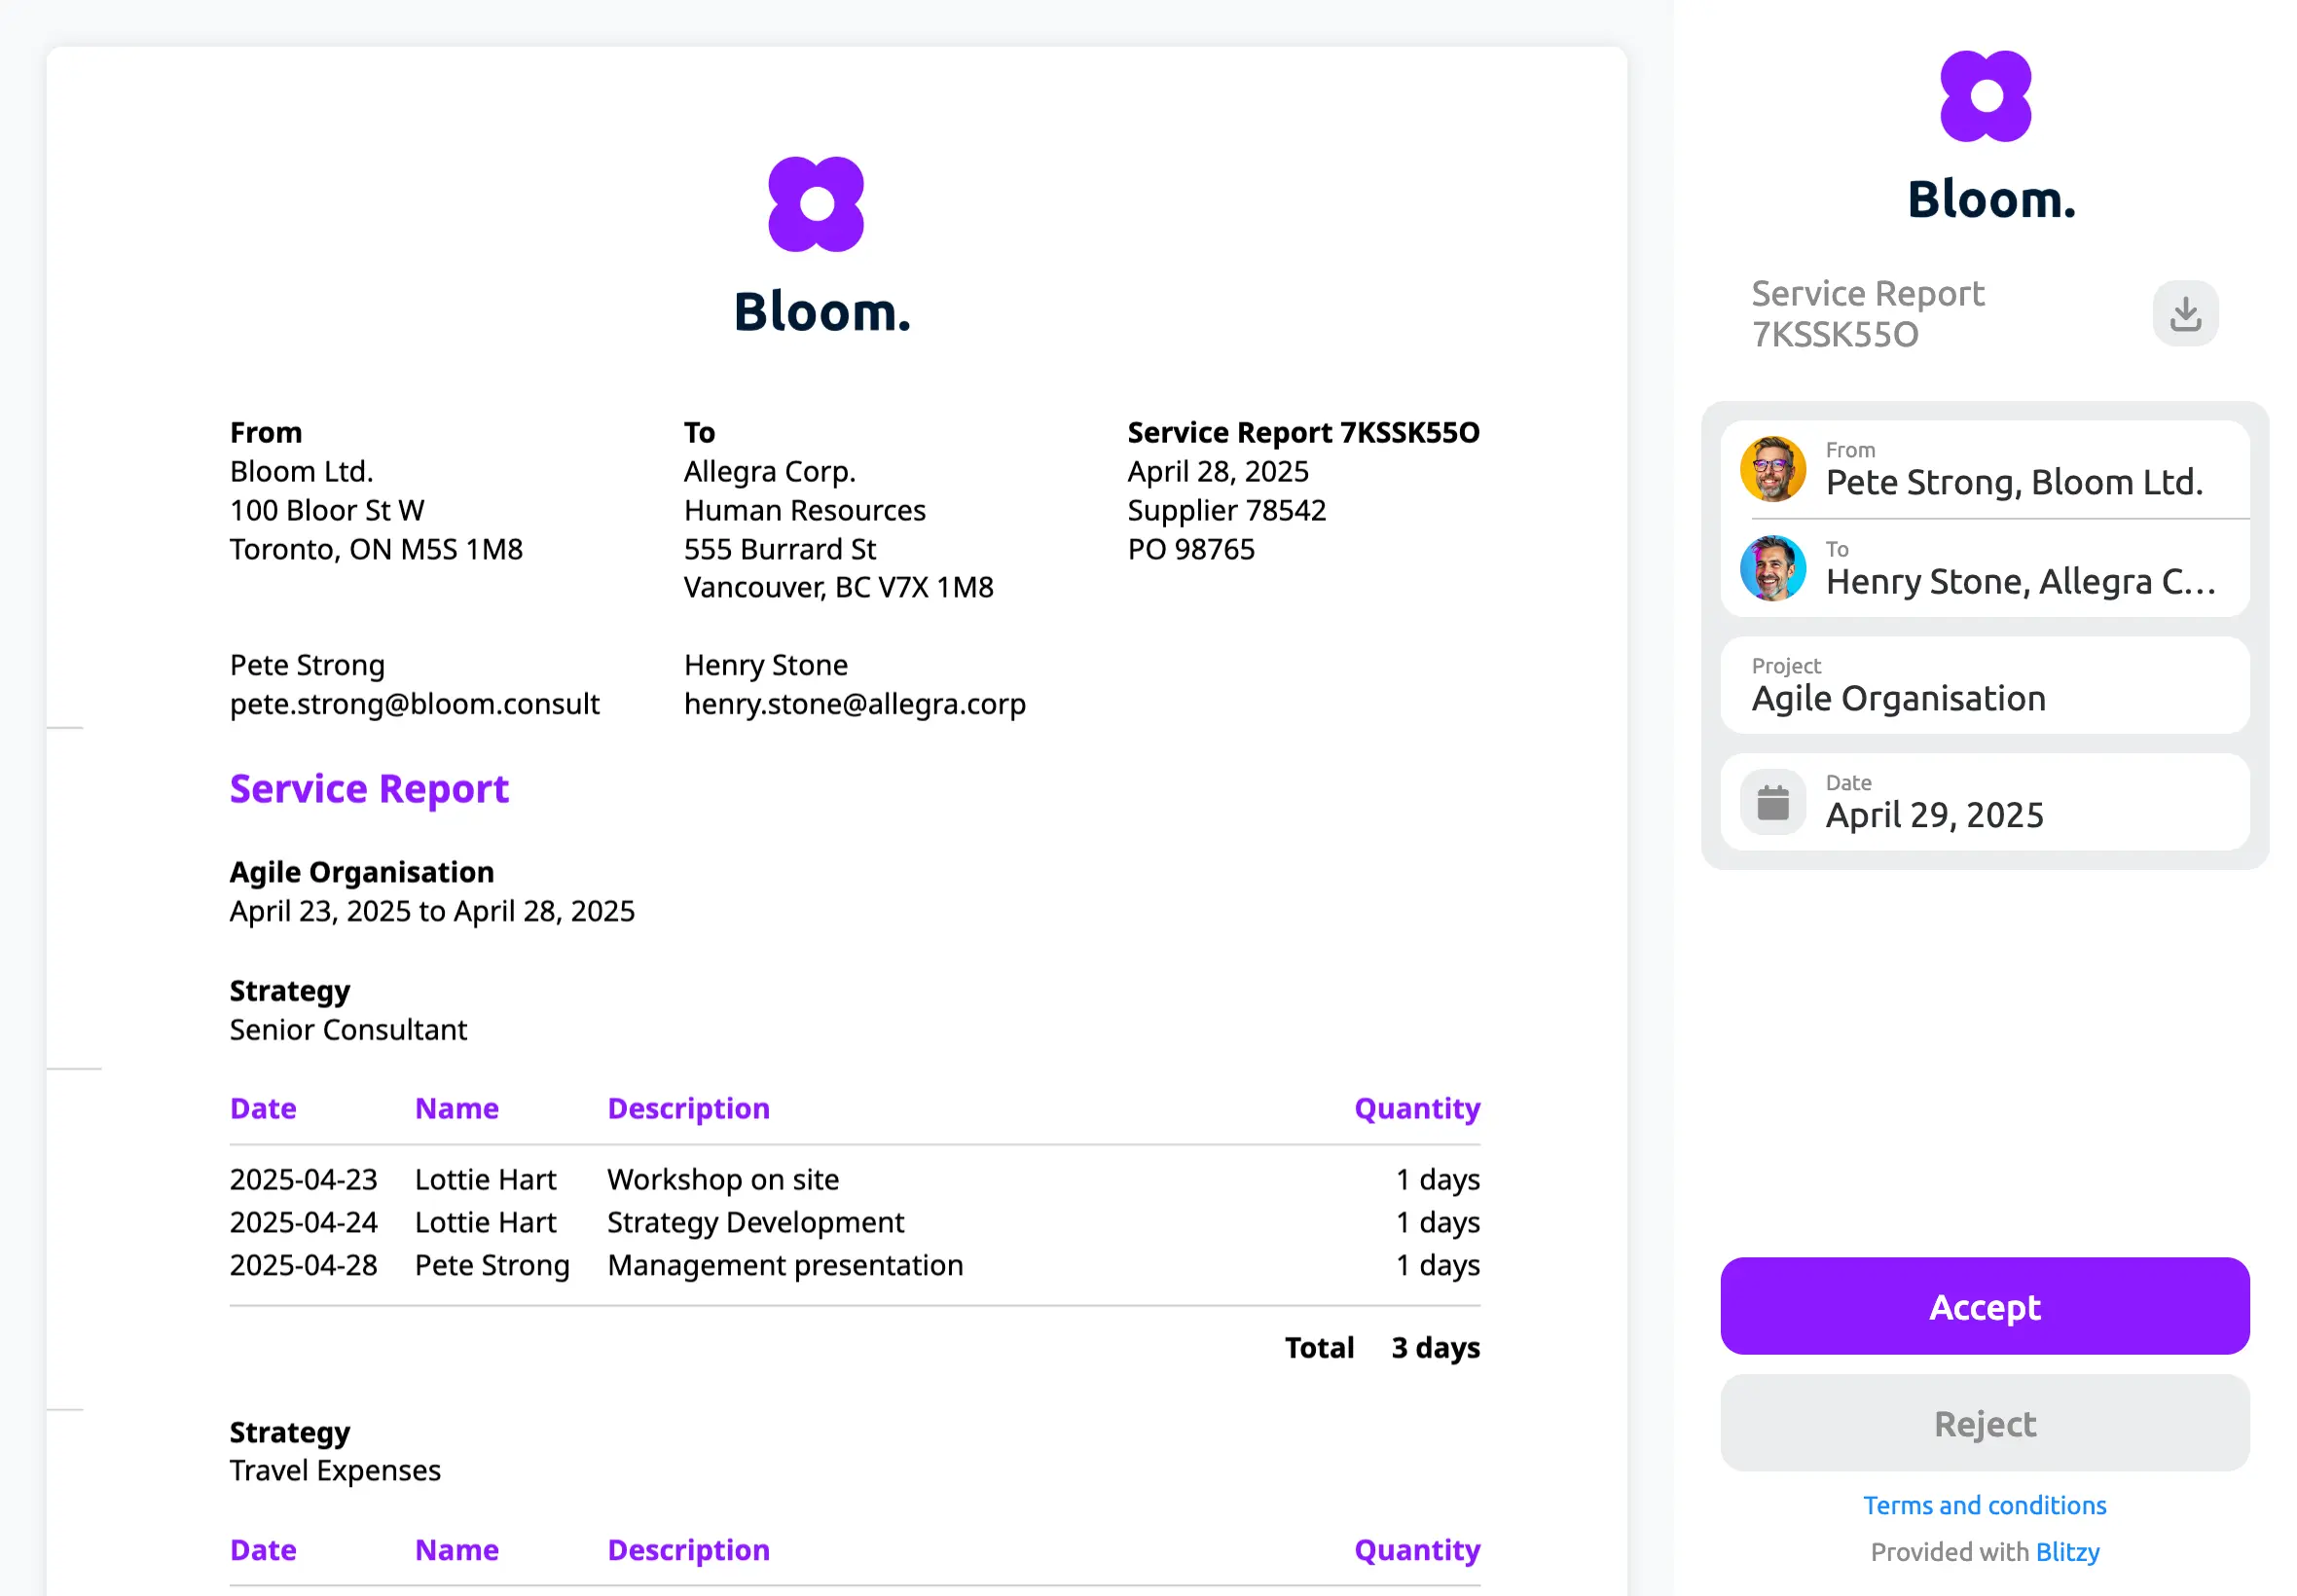Viewport: 2297px width, 1596px height.
Task: Click Pete Strong's avatar photo
Action: [1772, 469]
